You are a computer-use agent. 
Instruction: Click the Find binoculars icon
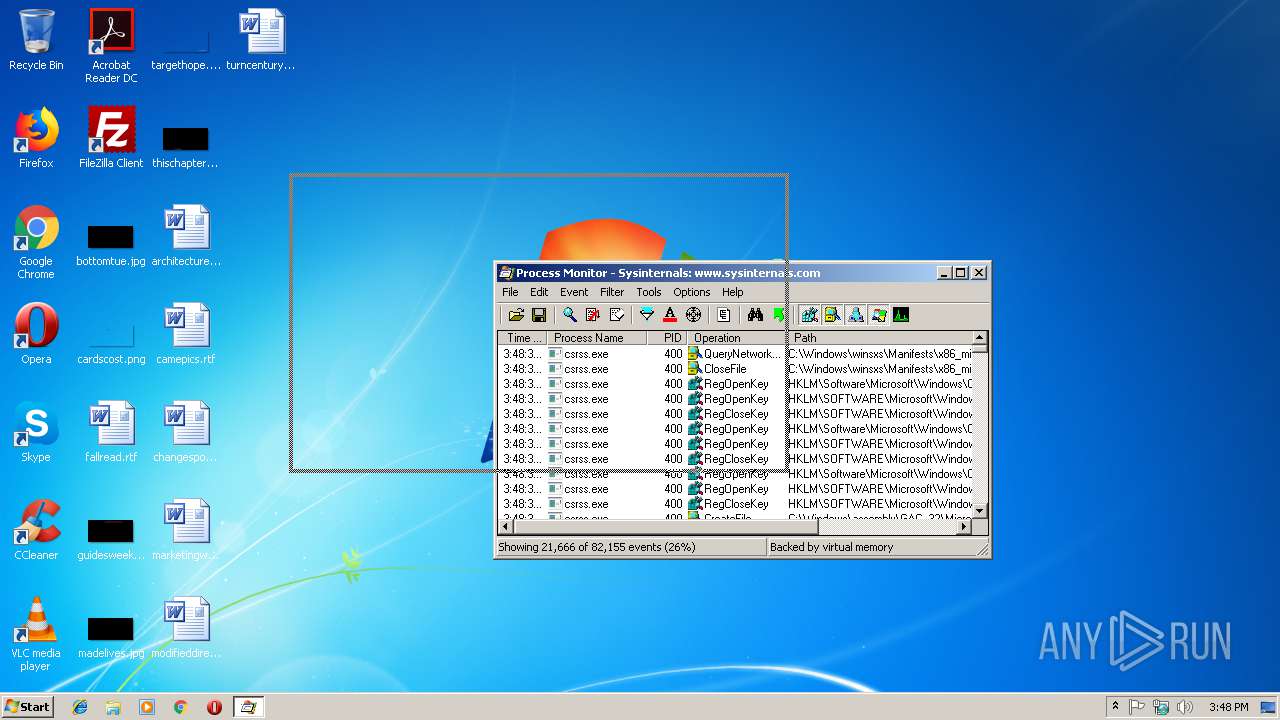755,315
